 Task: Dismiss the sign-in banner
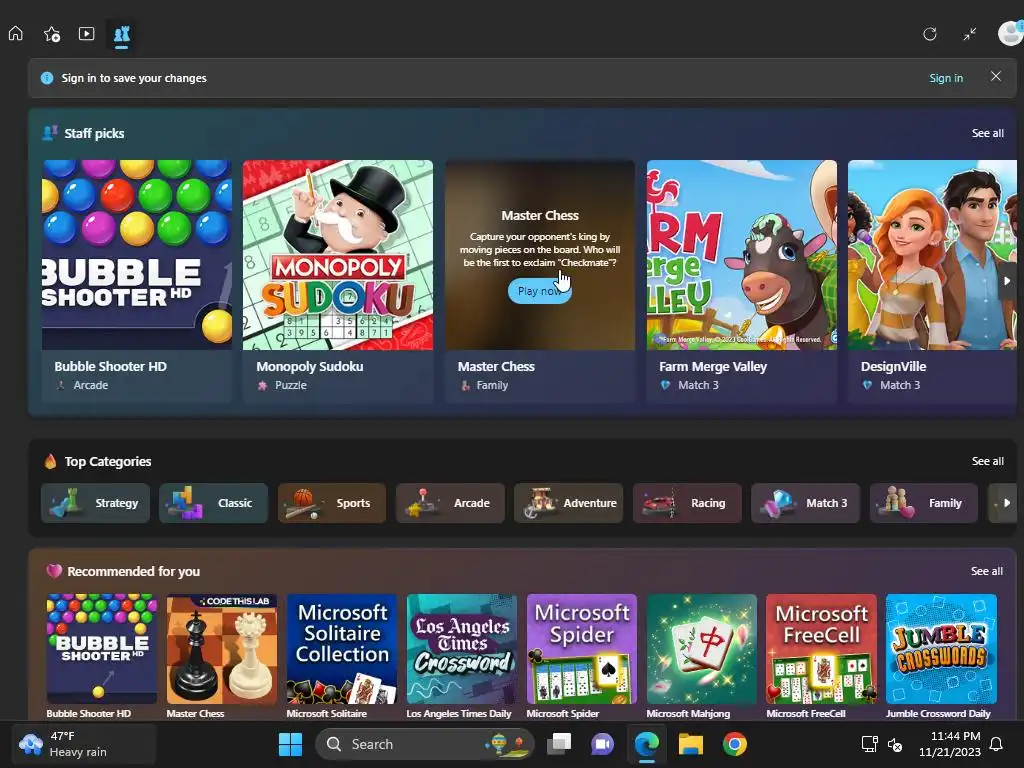[x=996, y=76]
